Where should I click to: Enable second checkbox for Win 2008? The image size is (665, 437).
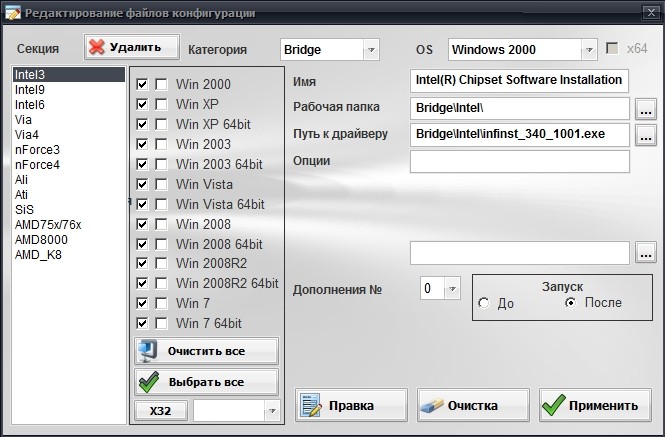click(161, 224)
